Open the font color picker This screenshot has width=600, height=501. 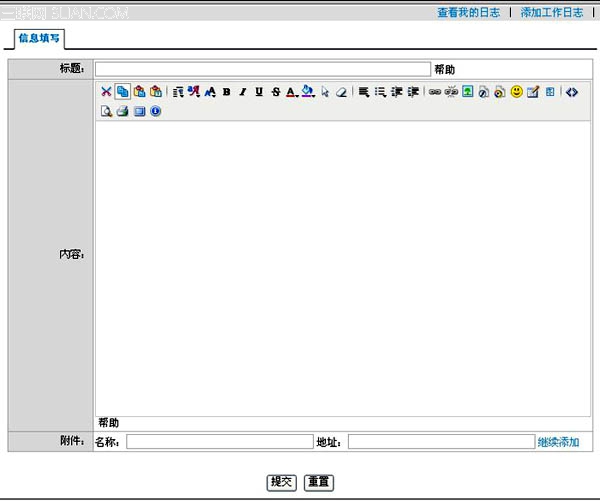pos(291,92)
